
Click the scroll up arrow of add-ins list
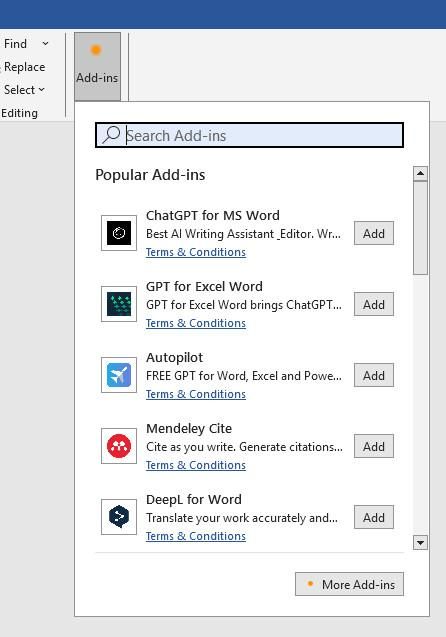click(x=420, y=173)
